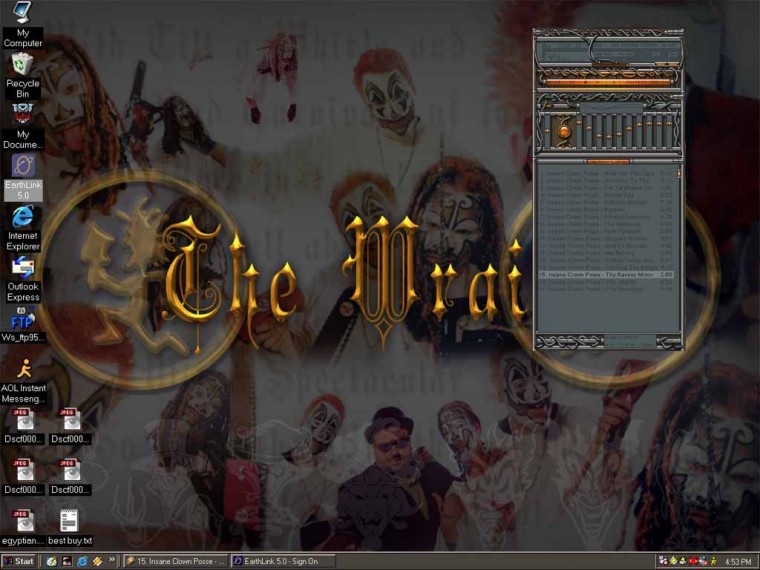
Task: Switch to Insane Clown Posse Winamp taskbar button
Action: [x=176, y=561]
